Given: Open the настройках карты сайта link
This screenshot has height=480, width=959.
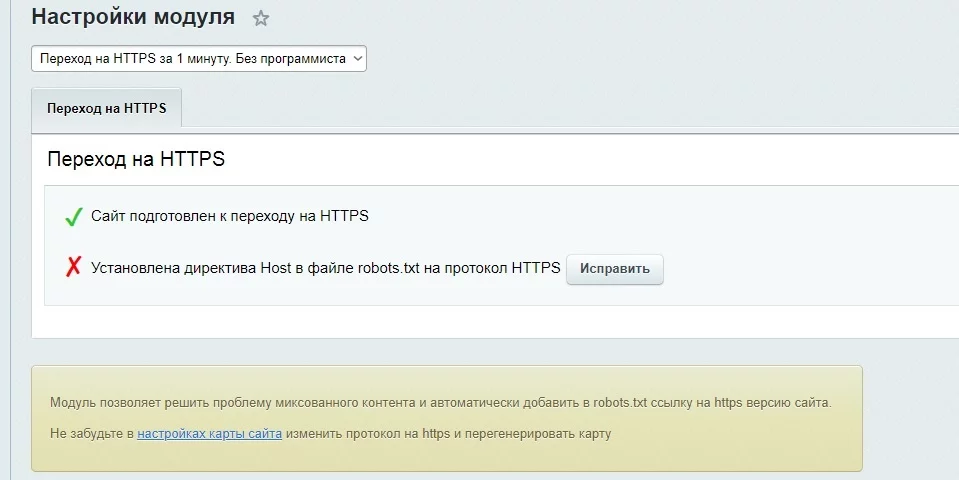Looking at the screenshot, I should coord(209,434).
